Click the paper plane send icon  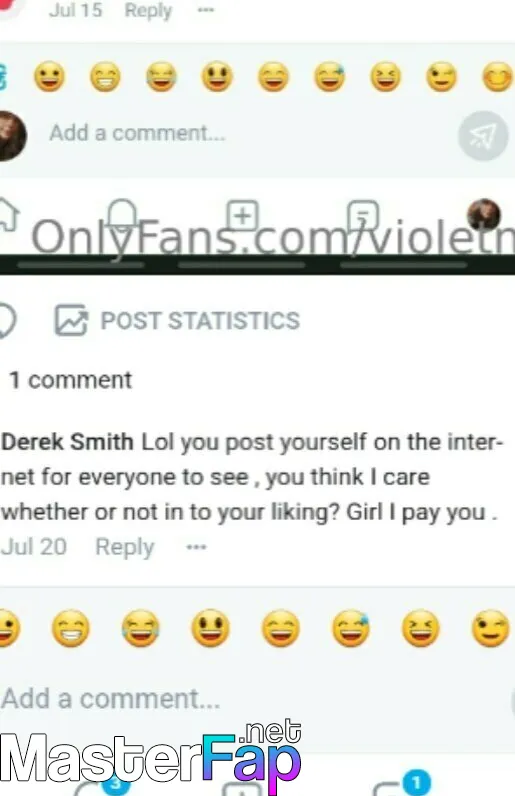point(482,136)
